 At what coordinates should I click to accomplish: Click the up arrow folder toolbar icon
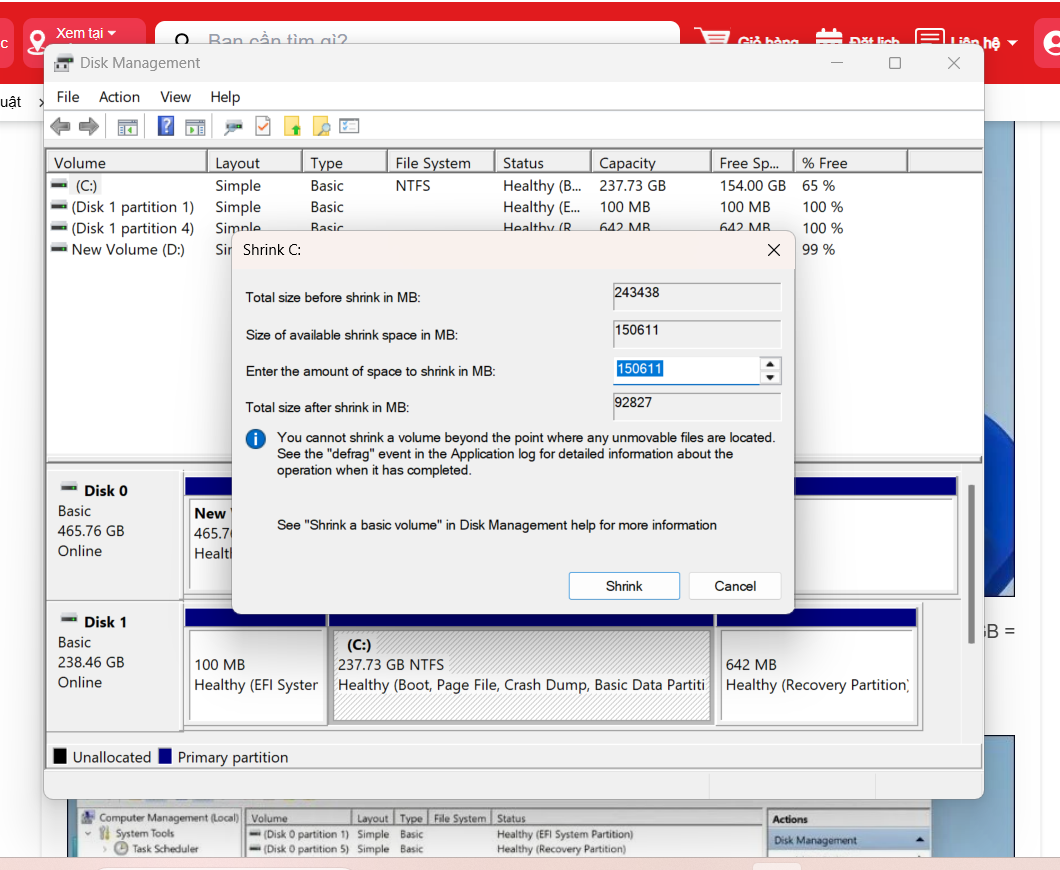[x=293, y=126]
